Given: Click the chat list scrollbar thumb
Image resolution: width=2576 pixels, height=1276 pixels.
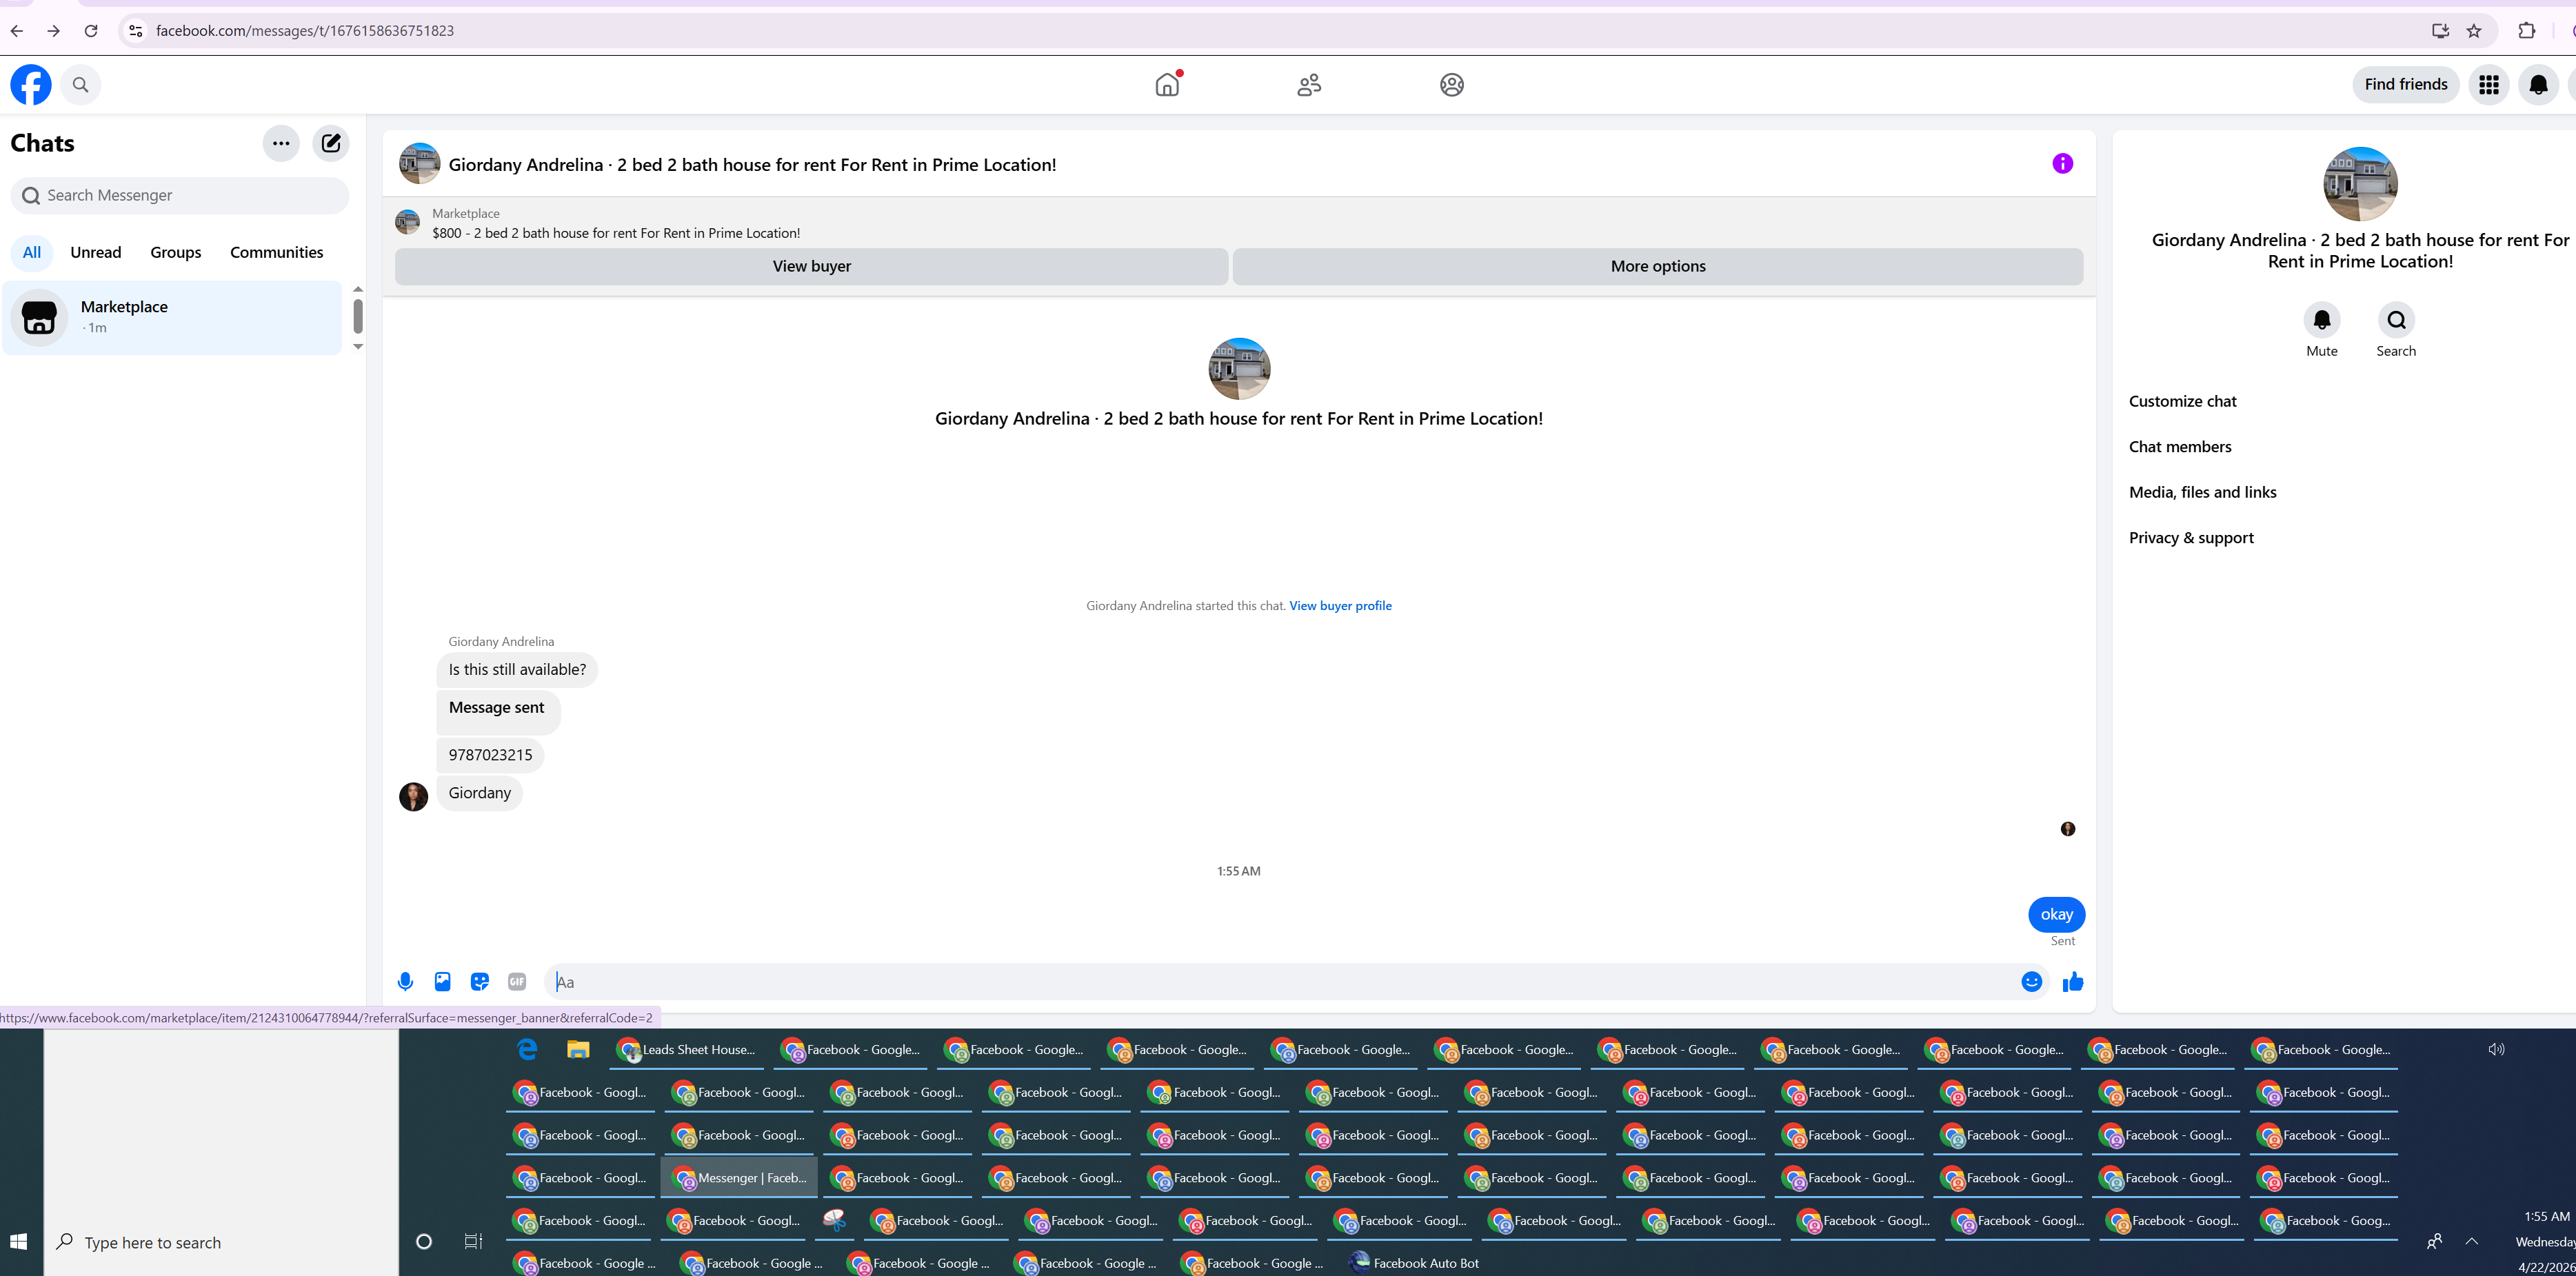Looking at the screenshot, I should 358,316.
